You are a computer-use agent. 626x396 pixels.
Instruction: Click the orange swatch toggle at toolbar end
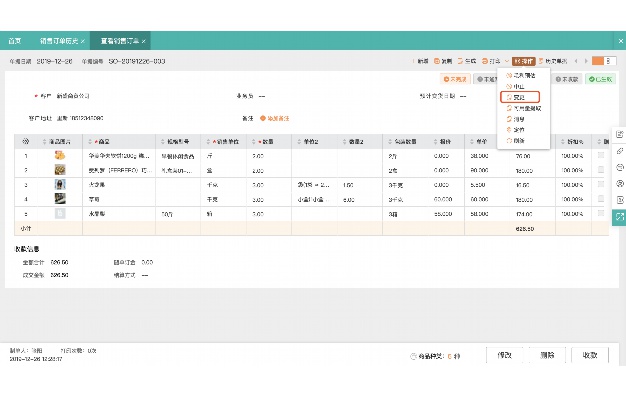point(598,61)
